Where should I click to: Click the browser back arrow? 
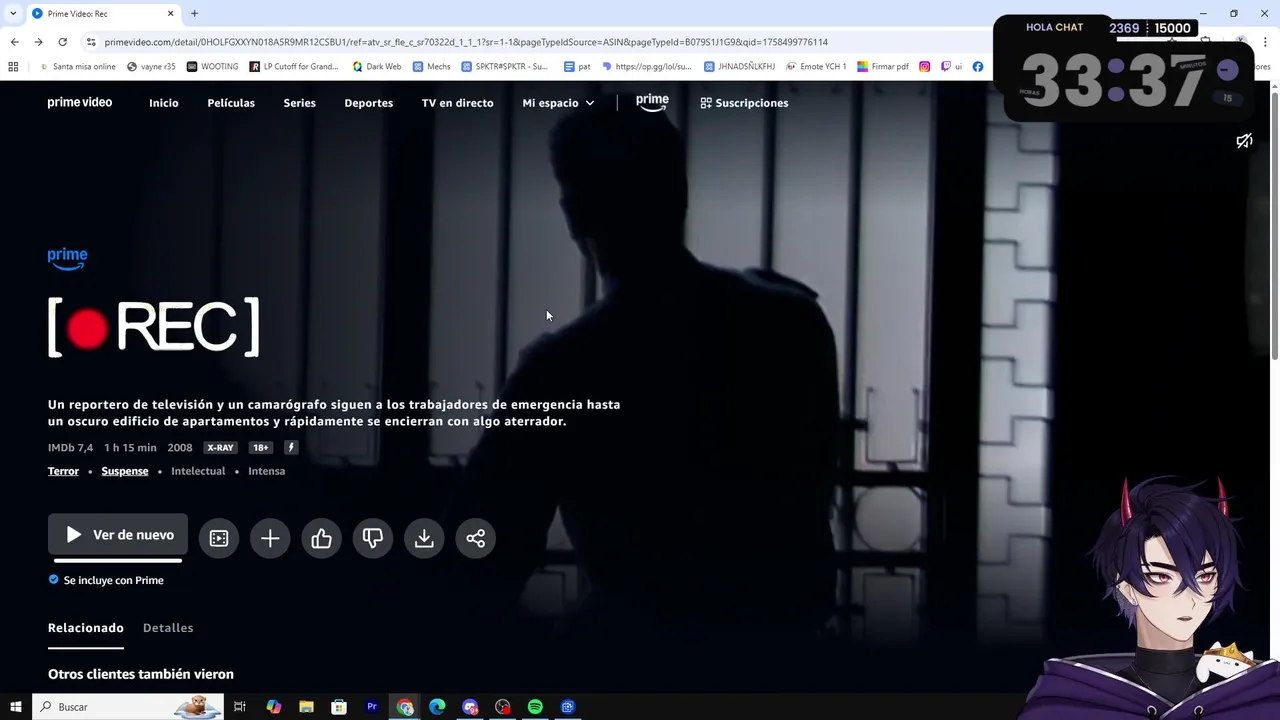click(x=14, y=42)
